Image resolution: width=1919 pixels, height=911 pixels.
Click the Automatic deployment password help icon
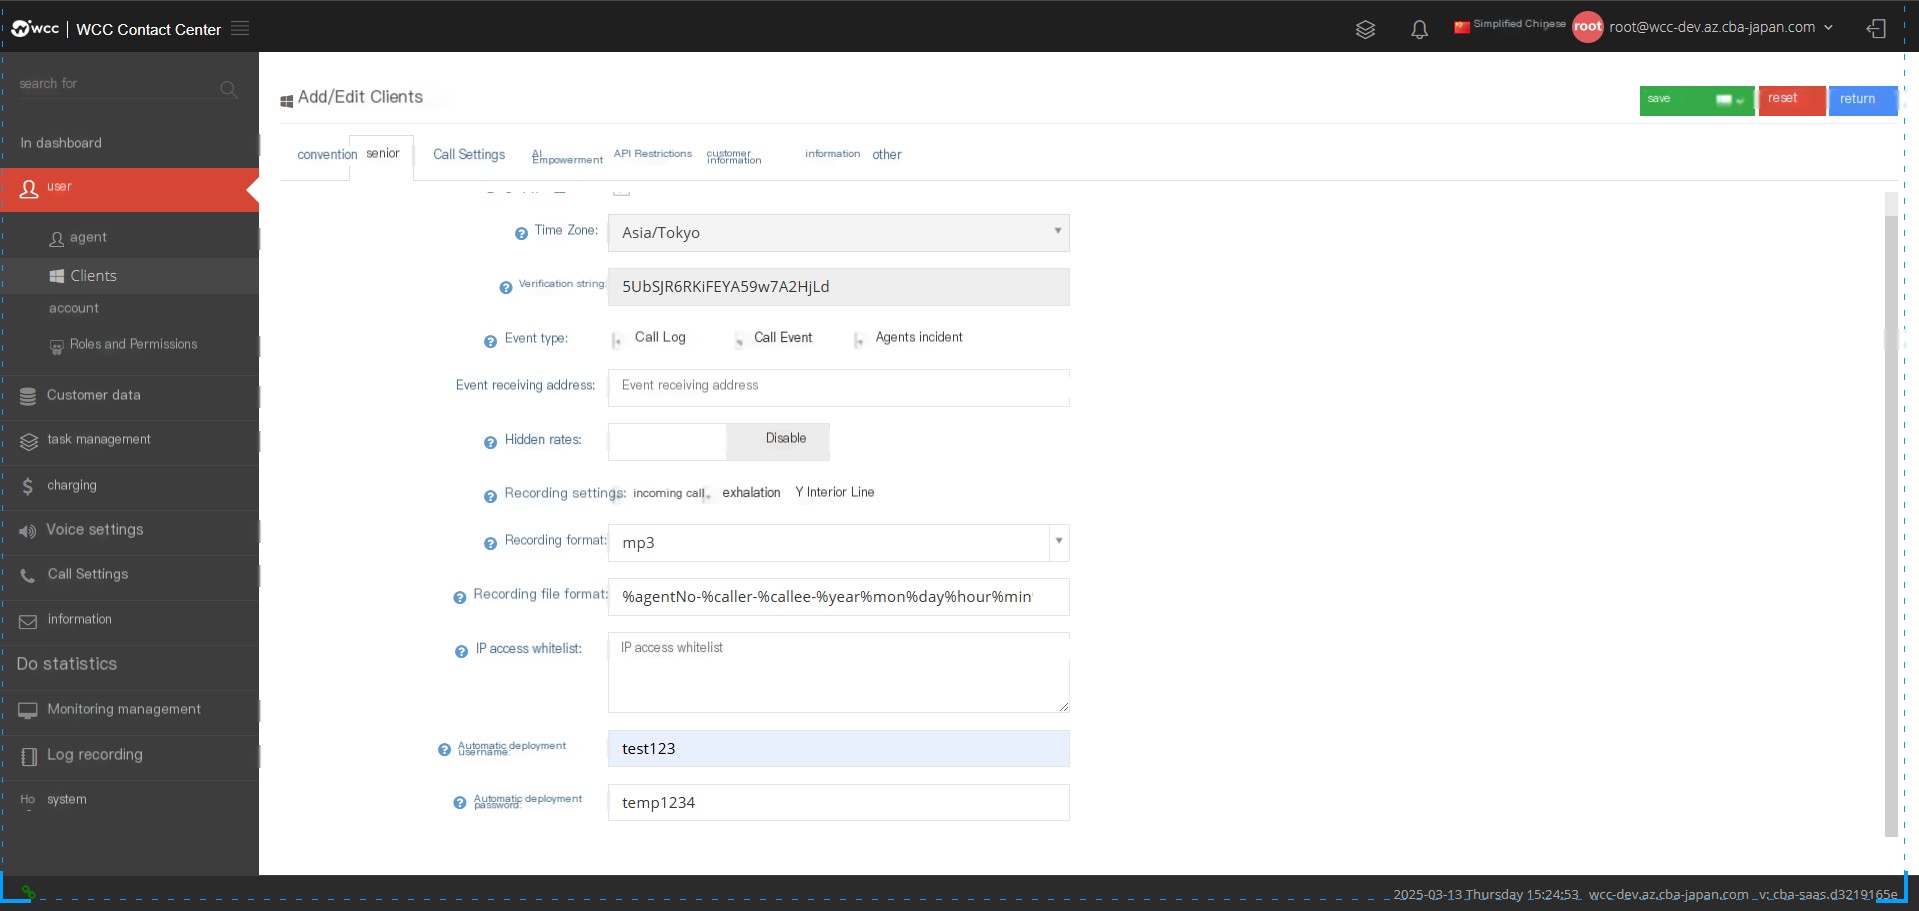point(459,802)
